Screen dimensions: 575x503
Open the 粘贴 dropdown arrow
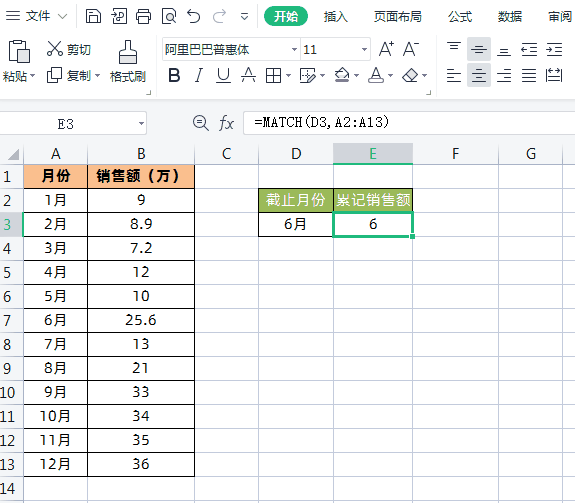tap(33, 76)
